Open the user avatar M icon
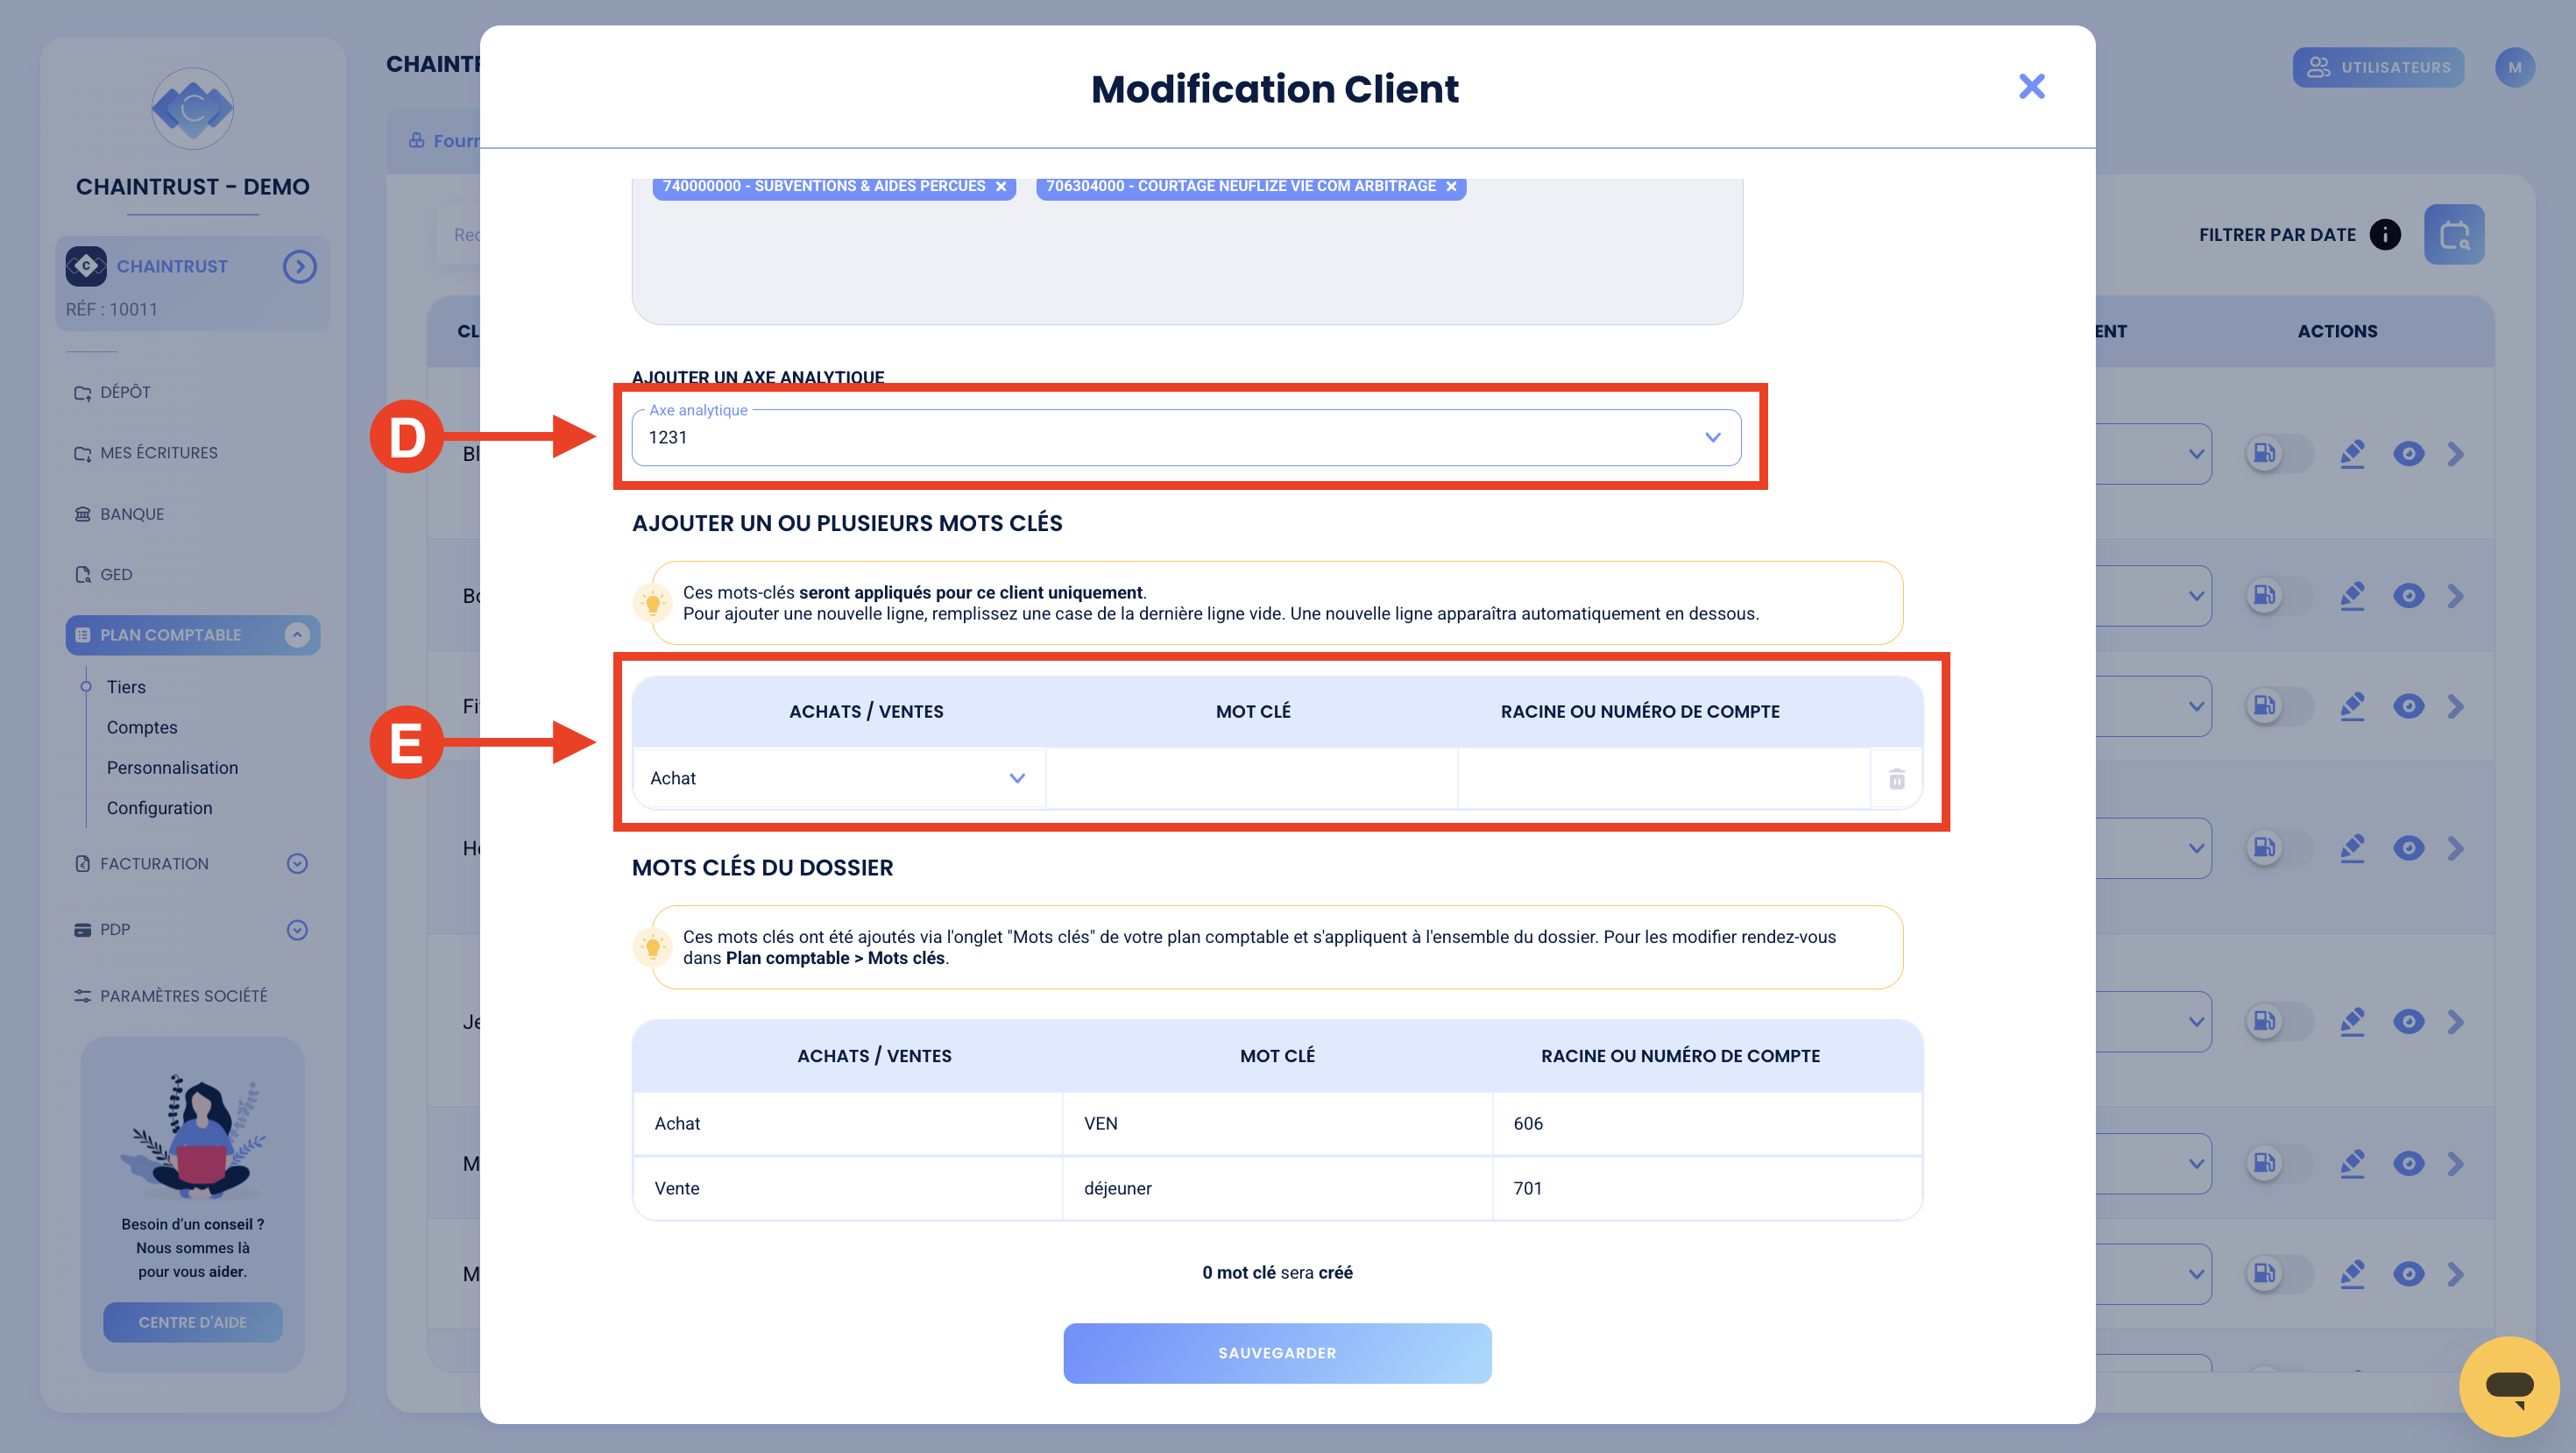This screenshot has width=2576, height=1453. point(2515,68)
